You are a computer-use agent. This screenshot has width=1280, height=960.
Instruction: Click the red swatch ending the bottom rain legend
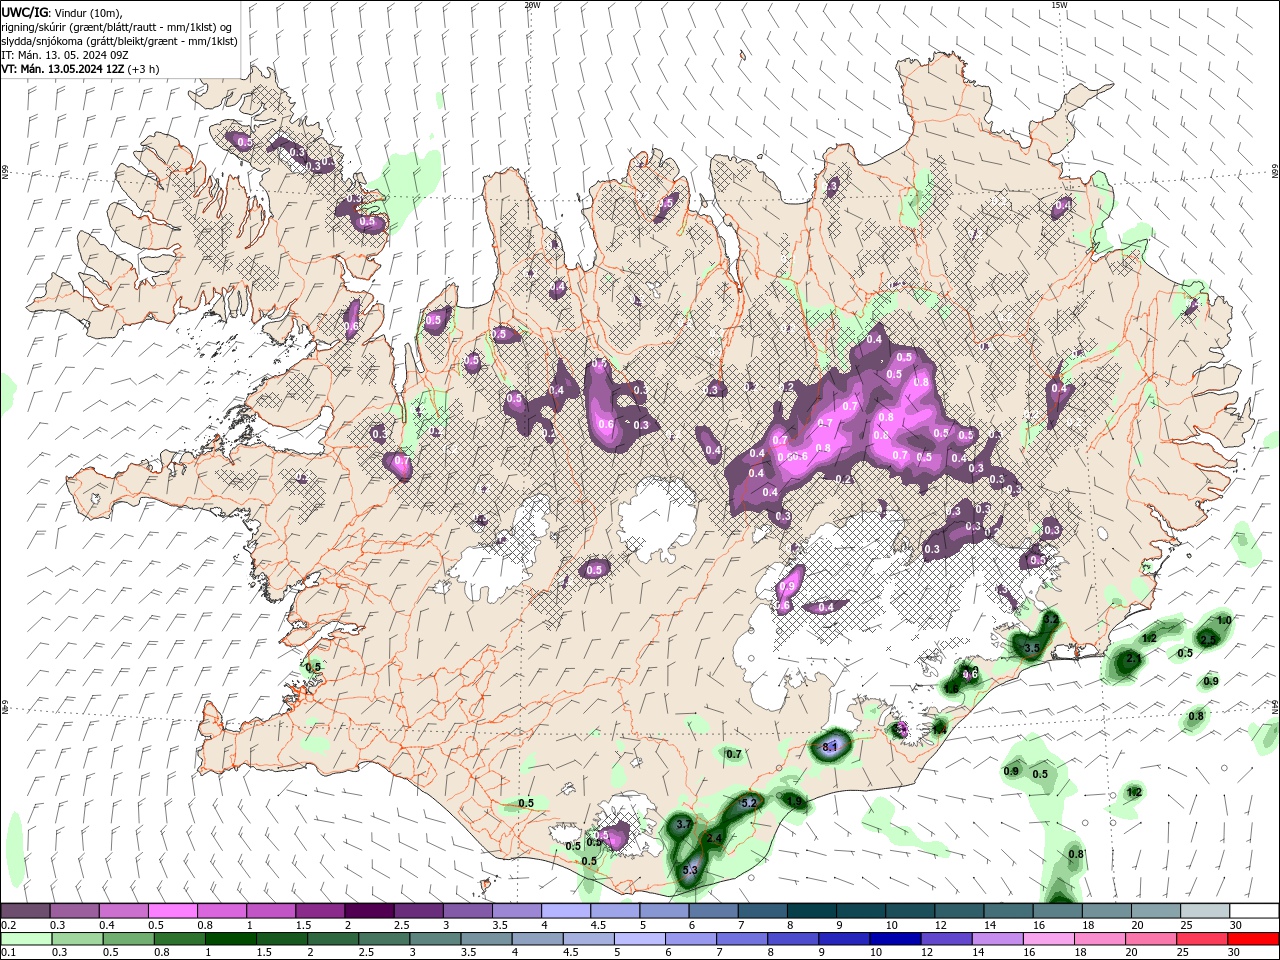[x=1254, y=939]
